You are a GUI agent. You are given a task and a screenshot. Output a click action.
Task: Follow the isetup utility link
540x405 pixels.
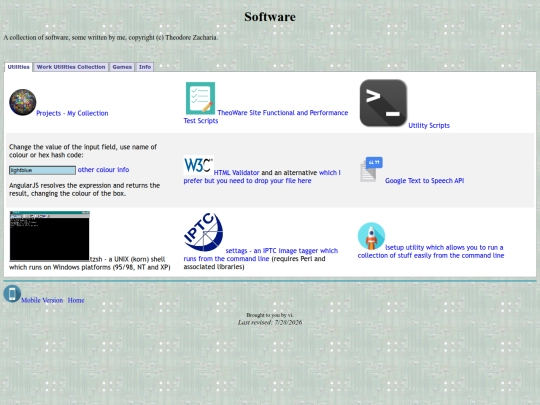tap(430, 251)
